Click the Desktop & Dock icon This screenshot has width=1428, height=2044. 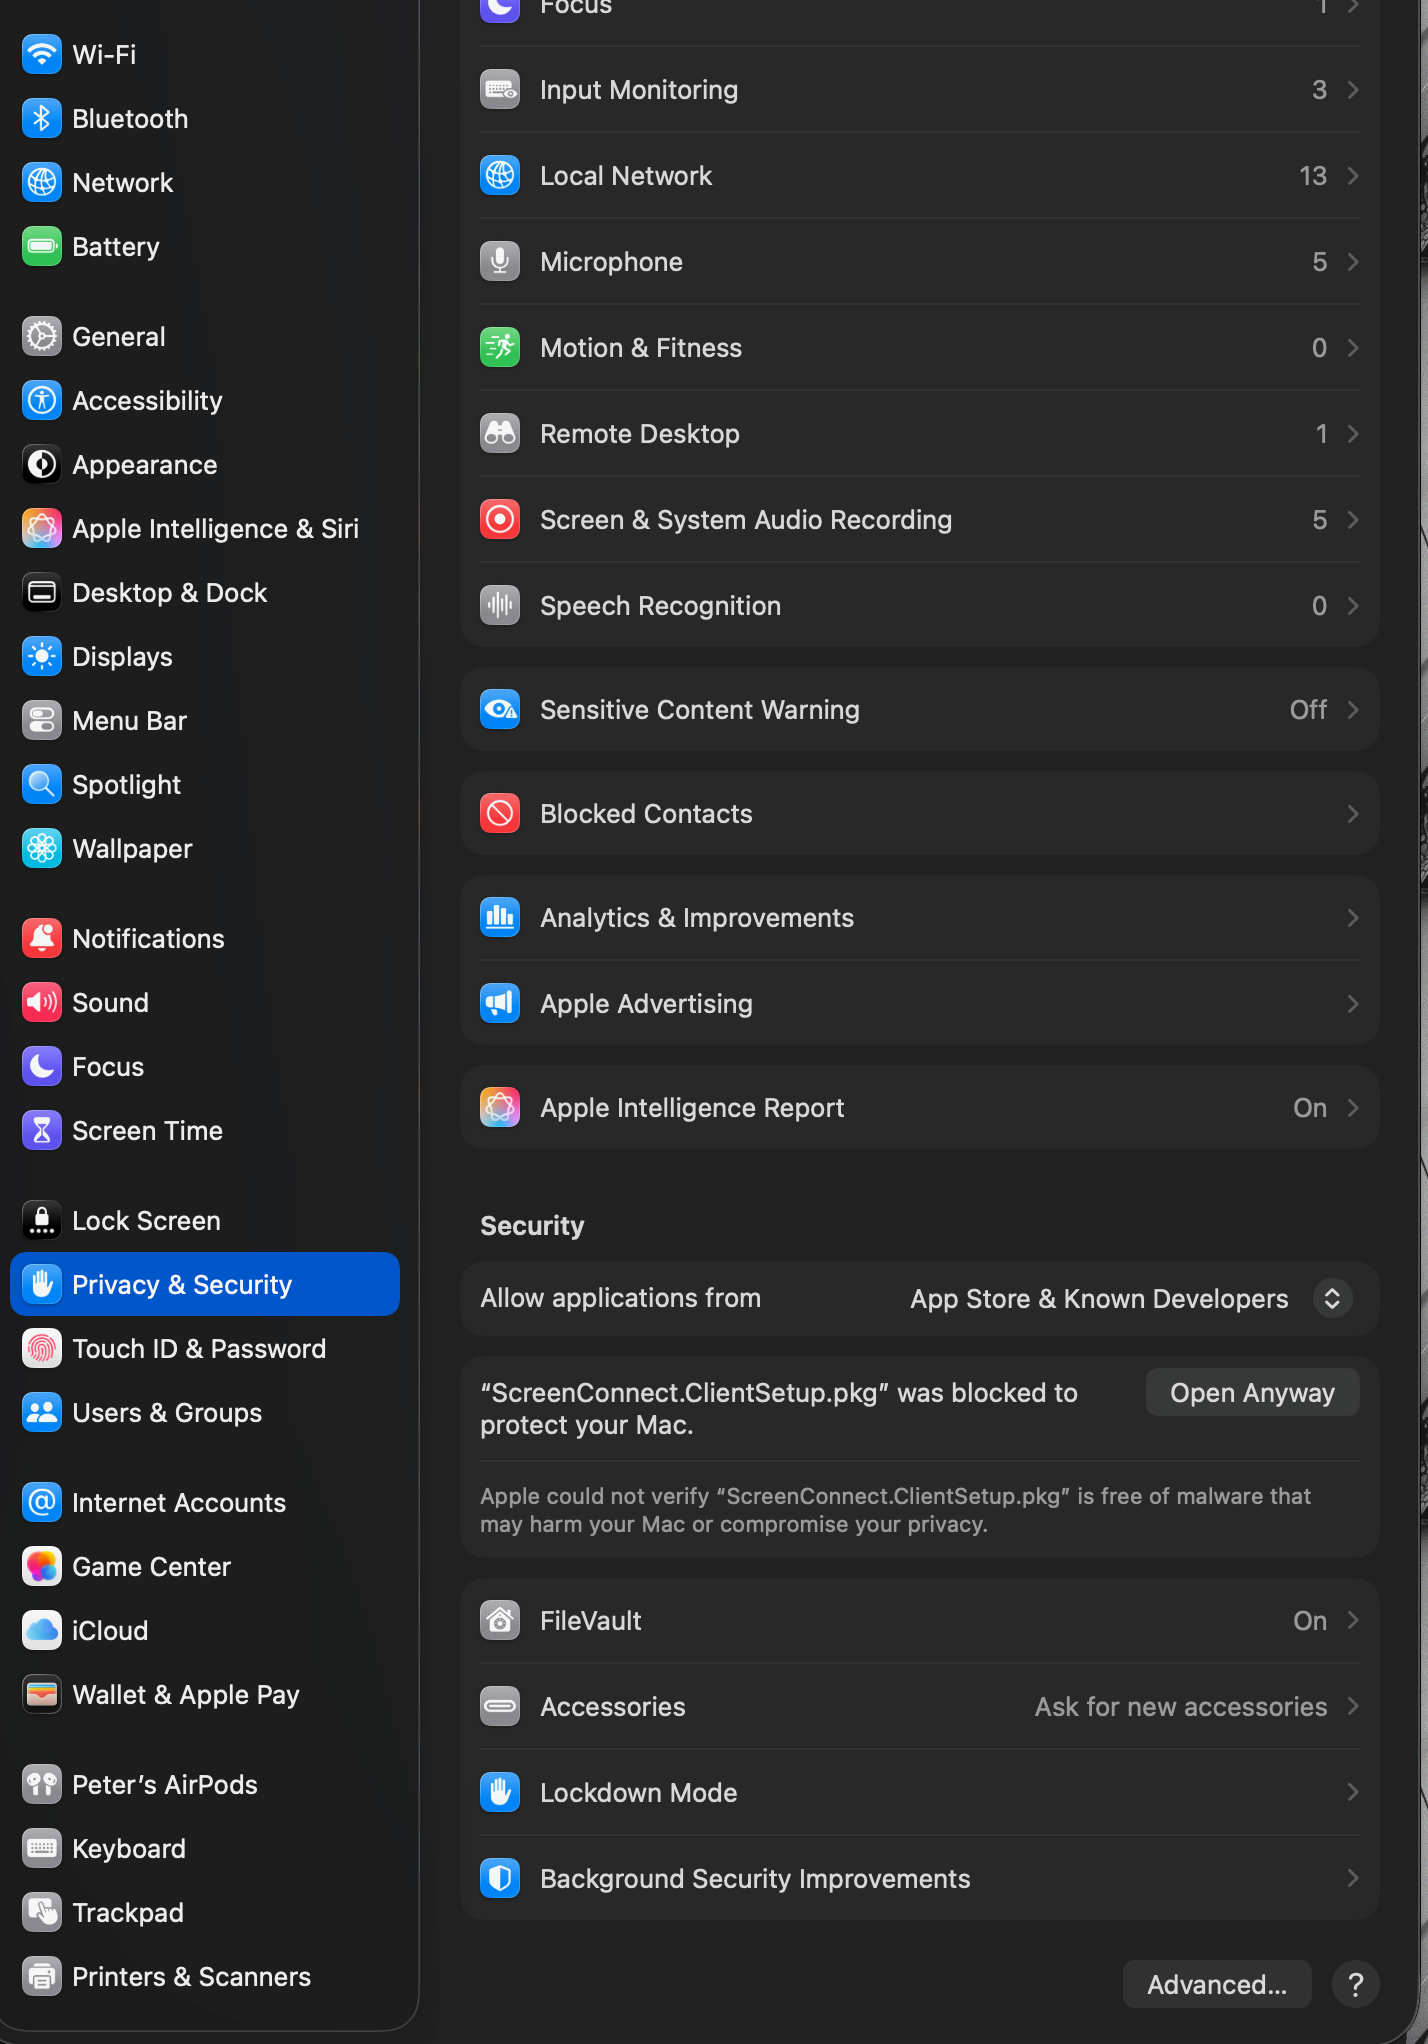point(42,593)
